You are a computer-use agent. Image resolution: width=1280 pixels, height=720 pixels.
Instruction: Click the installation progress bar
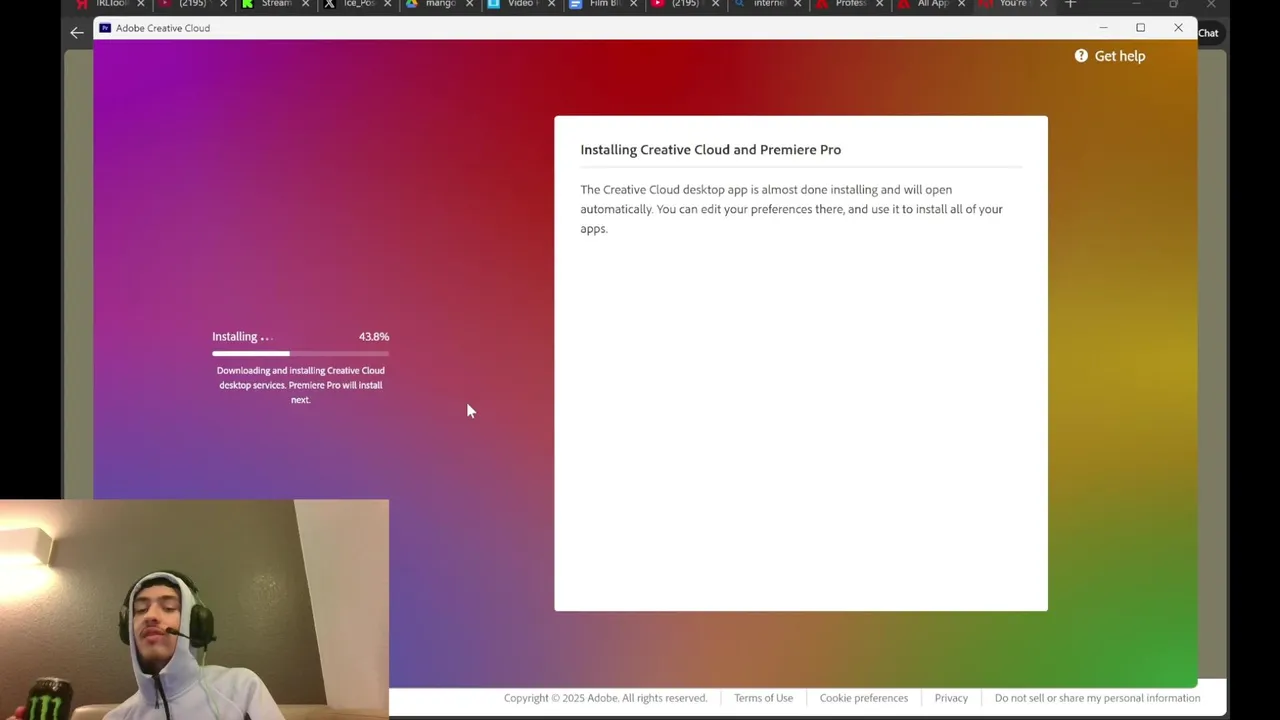tap(300, 353)
